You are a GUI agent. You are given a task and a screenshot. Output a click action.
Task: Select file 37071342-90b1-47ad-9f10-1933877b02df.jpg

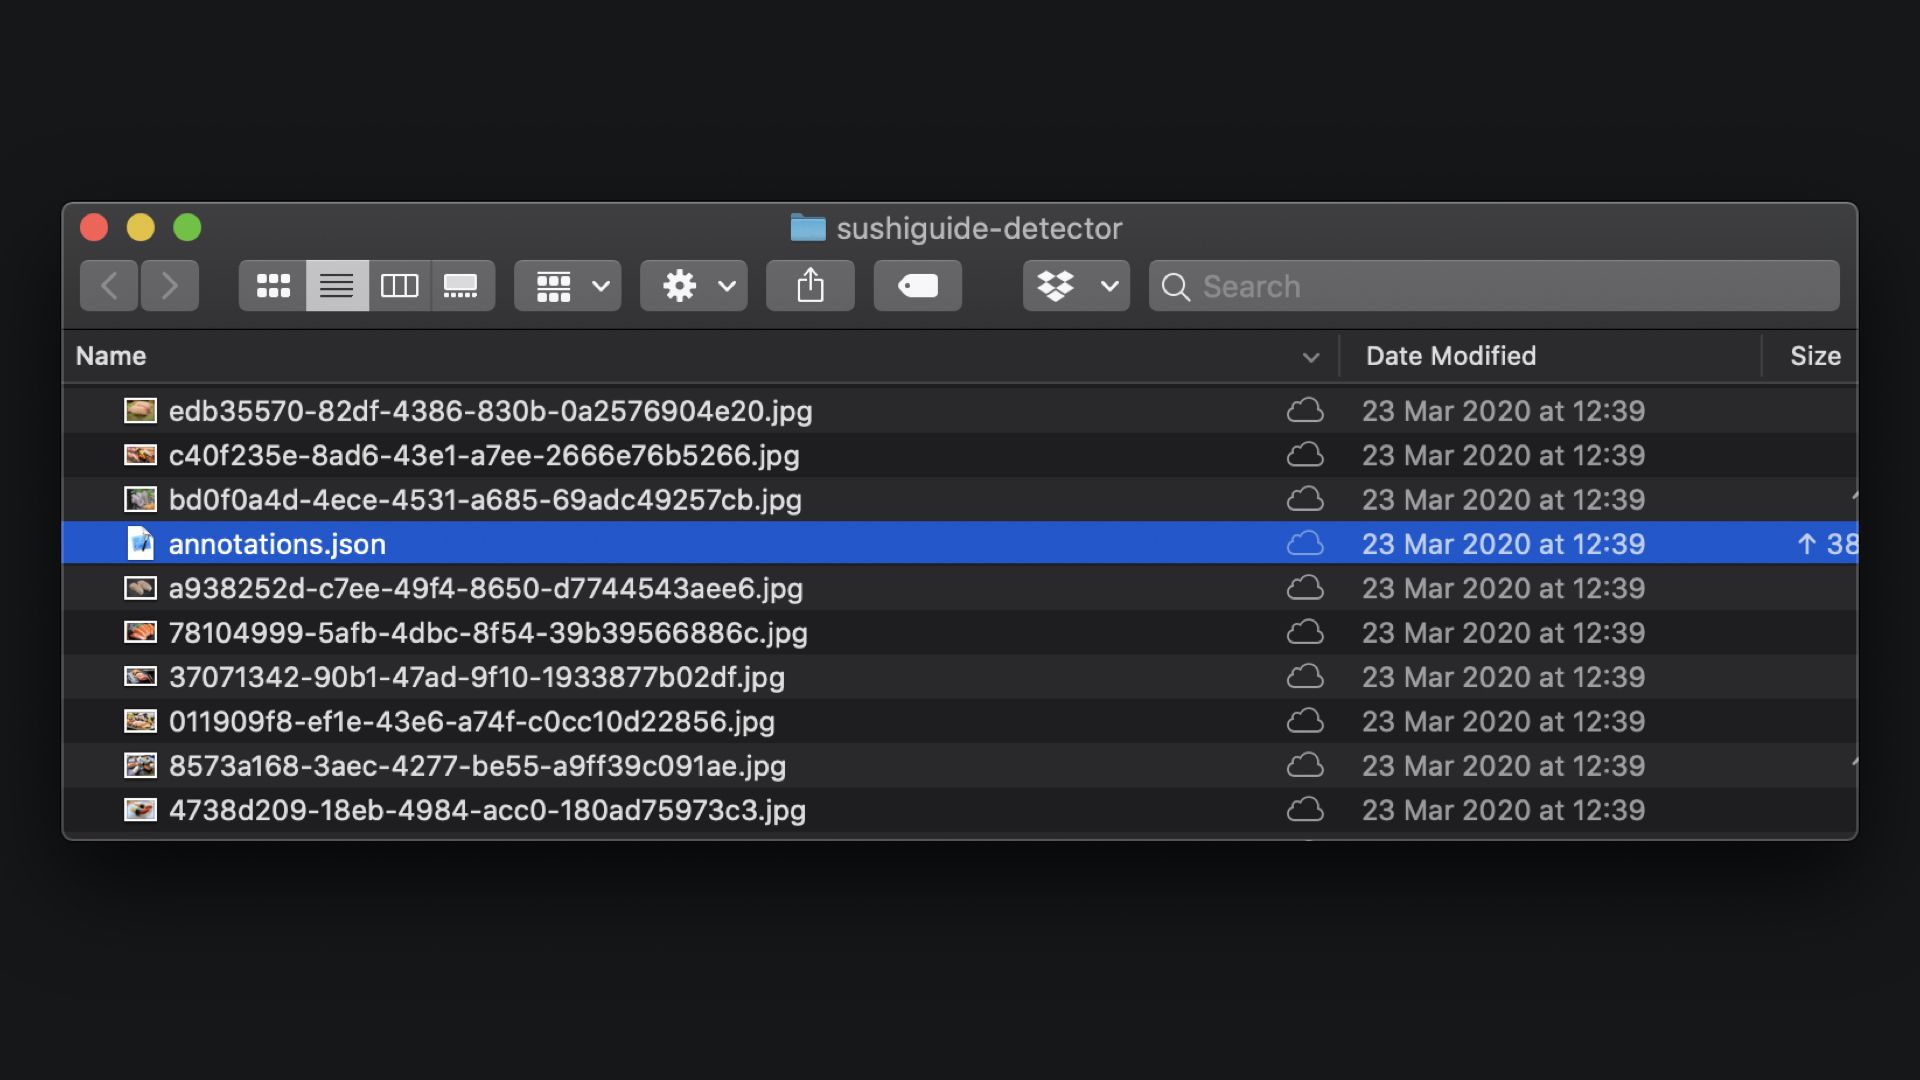coord(477,677)
